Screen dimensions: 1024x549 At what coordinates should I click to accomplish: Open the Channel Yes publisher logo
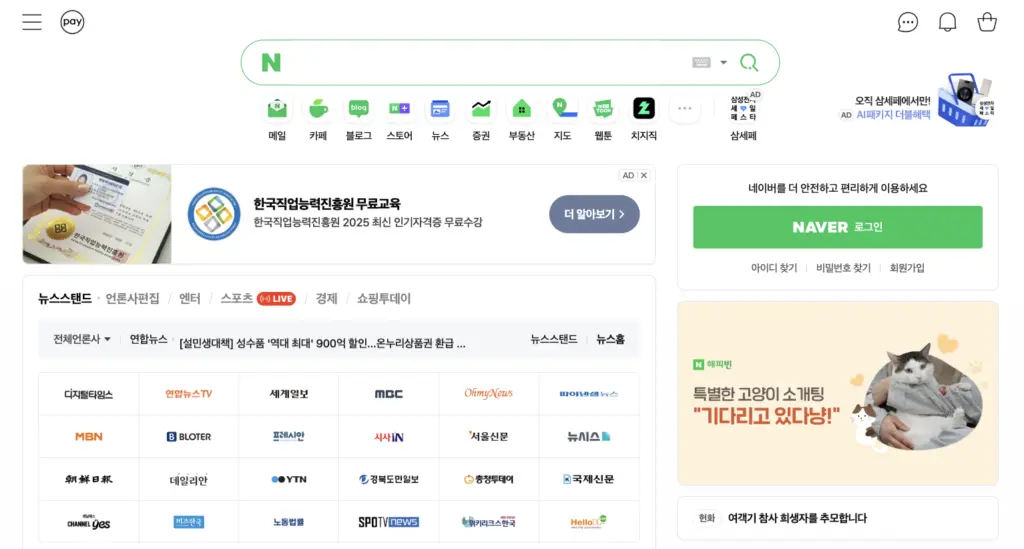(89, 522)
